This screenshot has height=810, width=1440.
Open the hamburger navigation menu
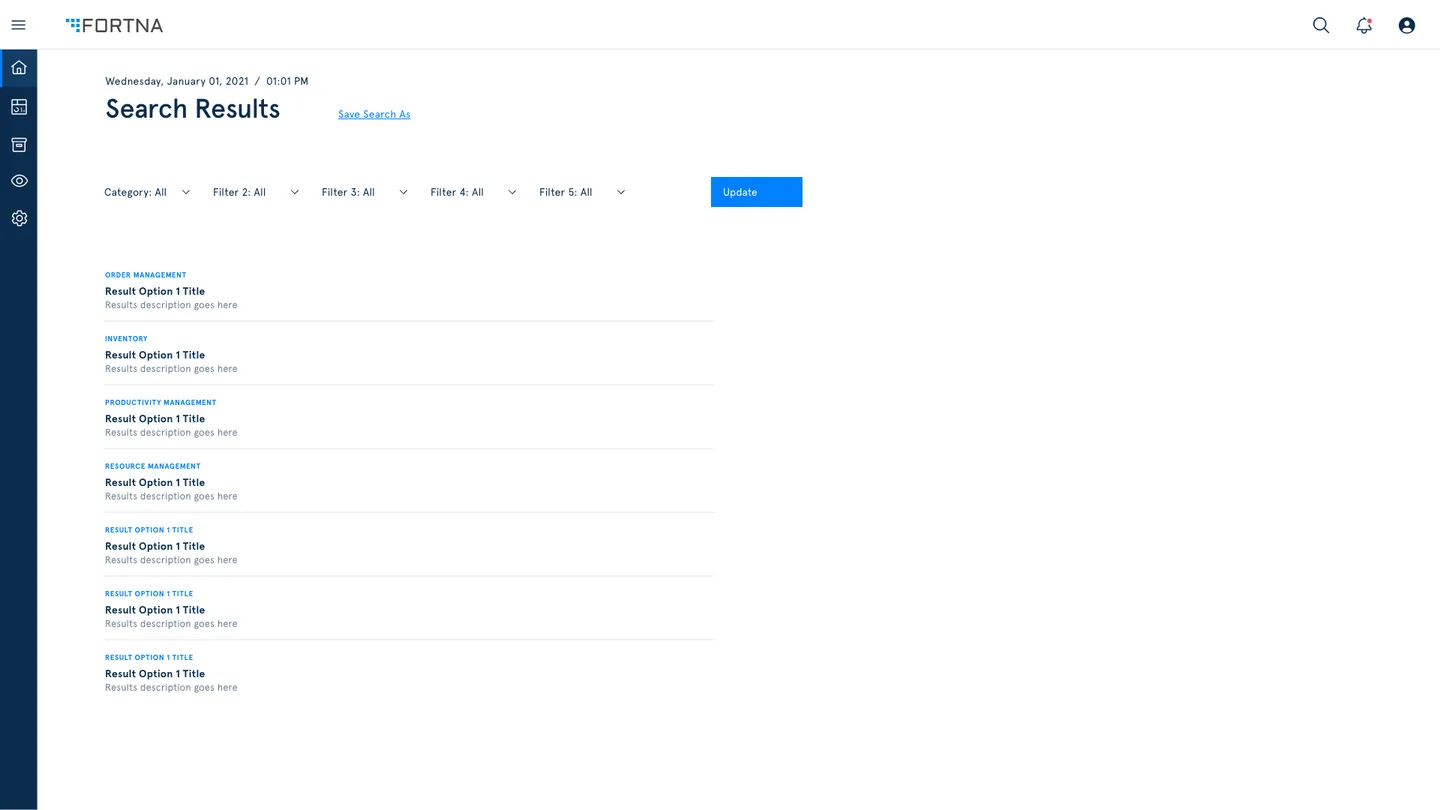pyautogui.click(x=18, y=25)
